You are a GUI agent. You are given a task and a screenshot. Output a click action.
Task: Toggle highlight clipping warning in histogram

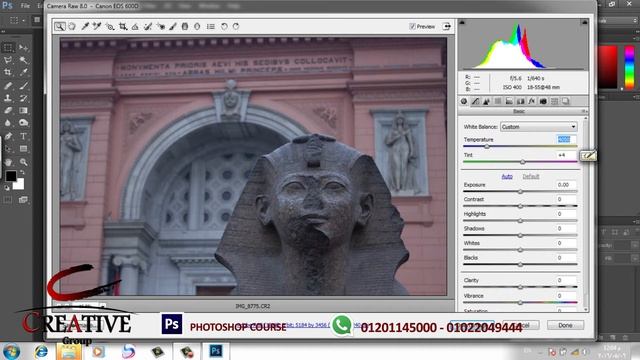tap(584, 22)
